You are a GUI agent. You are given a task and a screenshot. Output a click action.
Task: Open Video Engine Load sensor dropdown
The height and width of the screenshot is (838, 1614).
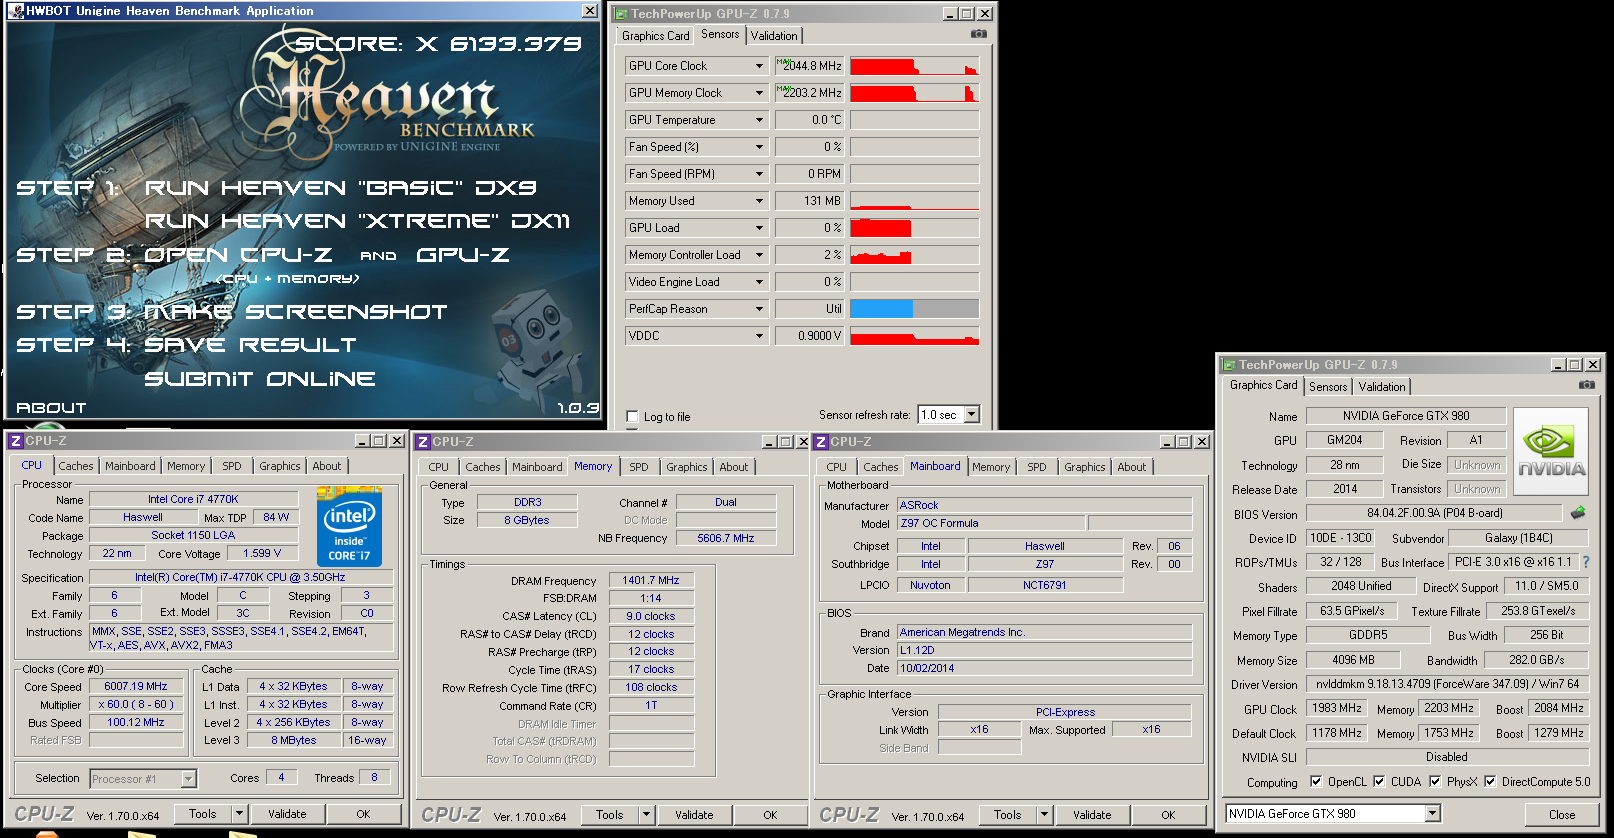tap(759, 282)
